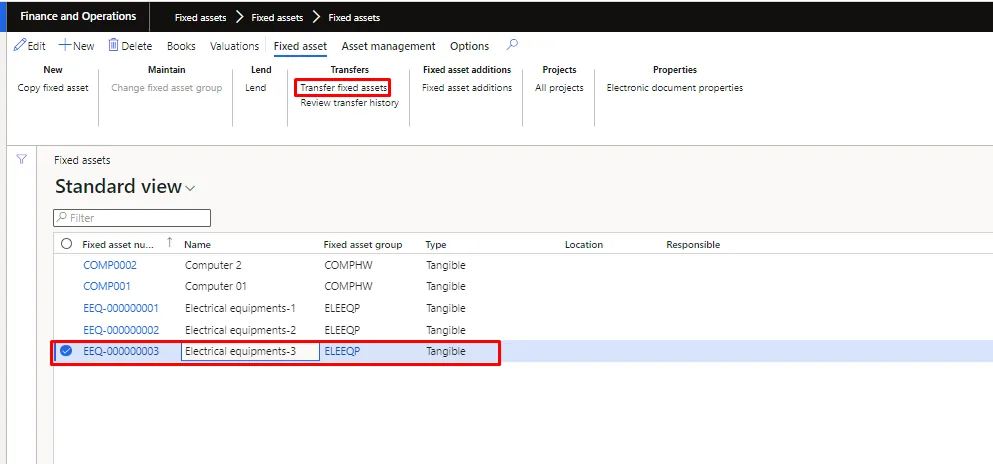Click the Computer 01 name cell

[x=215, y=286]
